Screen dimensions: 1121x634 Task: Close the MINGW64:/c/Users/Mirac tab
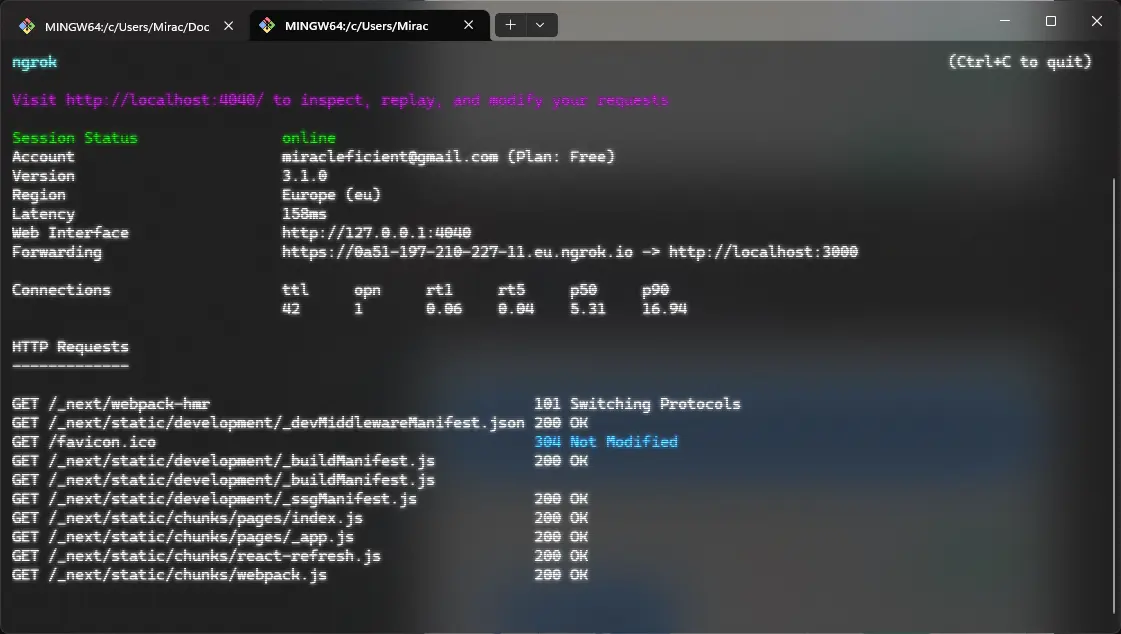click(x=468, y=25)
